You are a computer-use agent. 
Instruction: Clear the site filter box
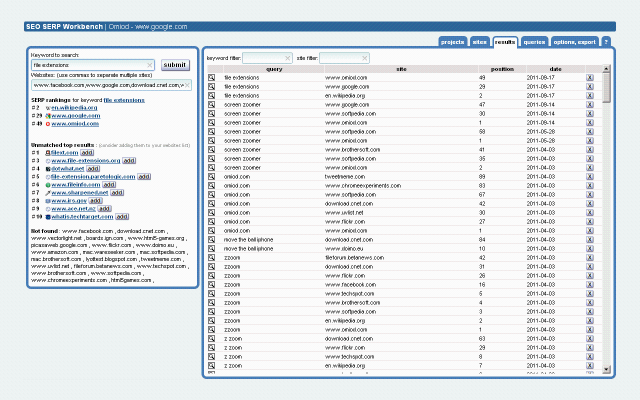coord(364,58)
